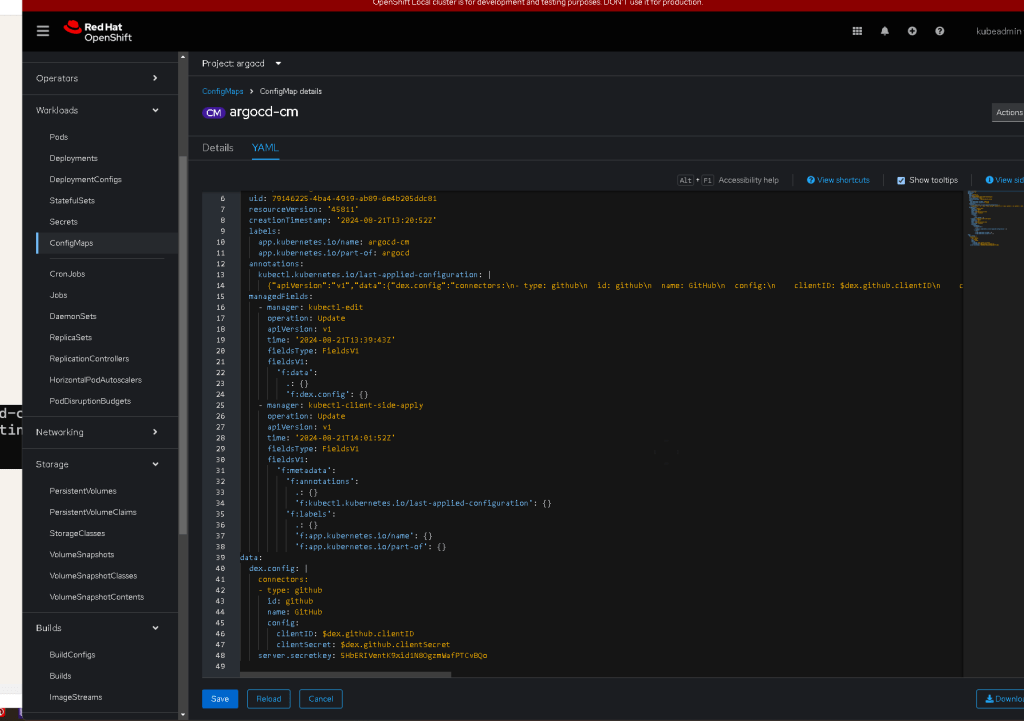Click the editor horizontal scrollbar
The width and height of the screenshot is (1024, 721).
coord(345,675)
